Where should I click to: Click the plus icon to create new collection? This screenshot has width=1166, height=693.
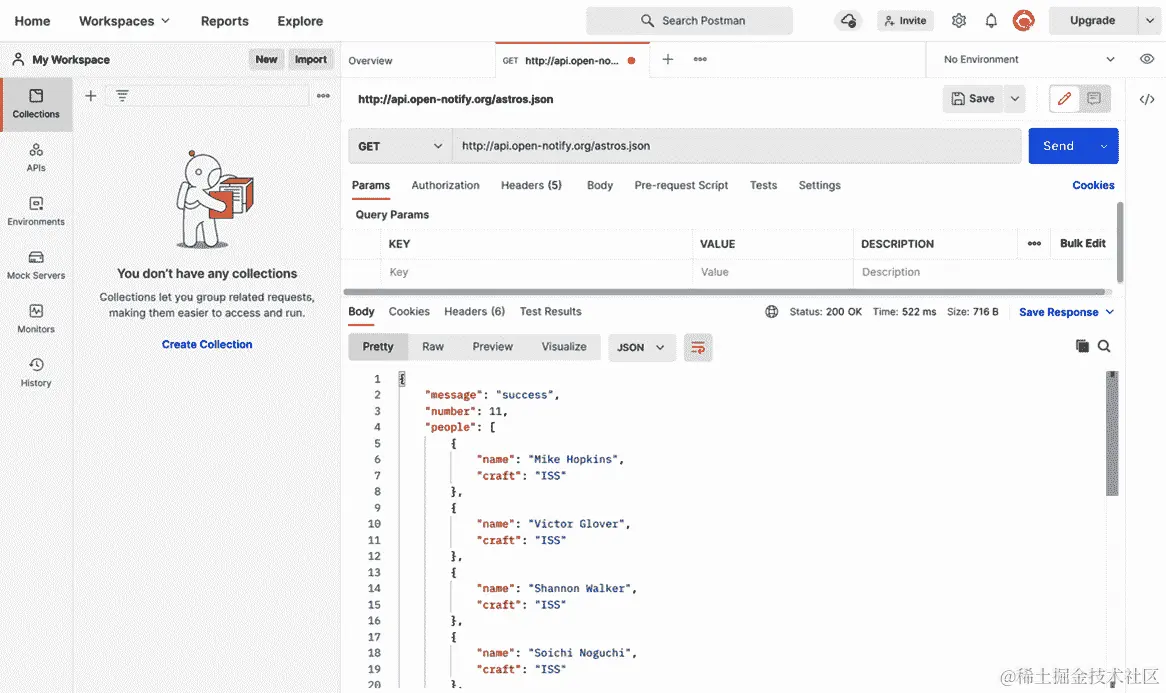pos(91,95)
